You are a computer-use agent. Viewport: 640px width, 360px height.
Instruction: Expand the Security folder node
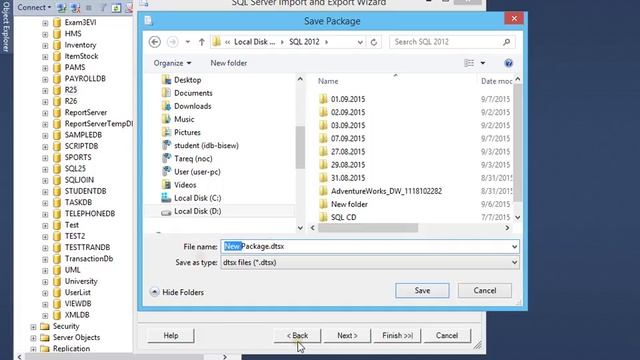(x=33, y=327)
